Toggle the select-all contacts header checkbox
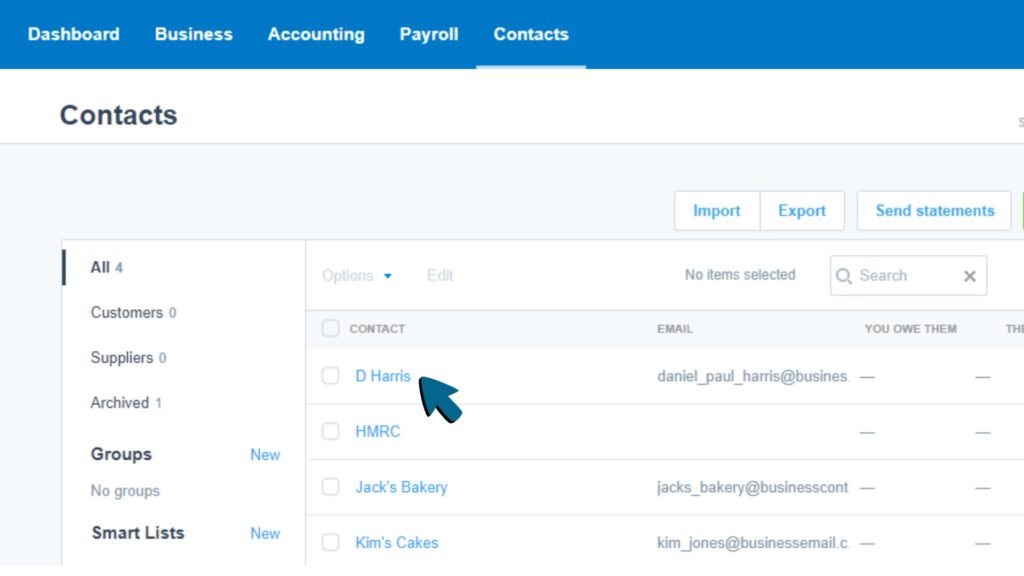The height and width of the screenshot is (576, 1024). pyautogui.click(x=330, y=329)
